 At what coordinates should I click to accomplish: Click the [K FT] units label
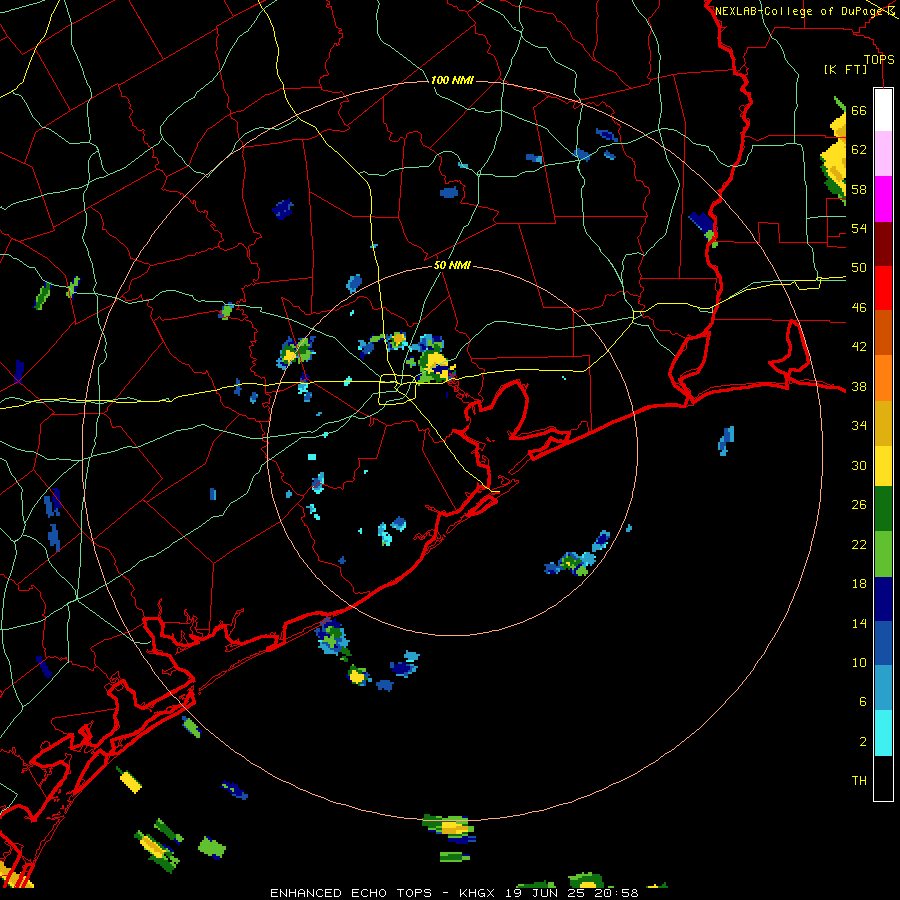845,70
